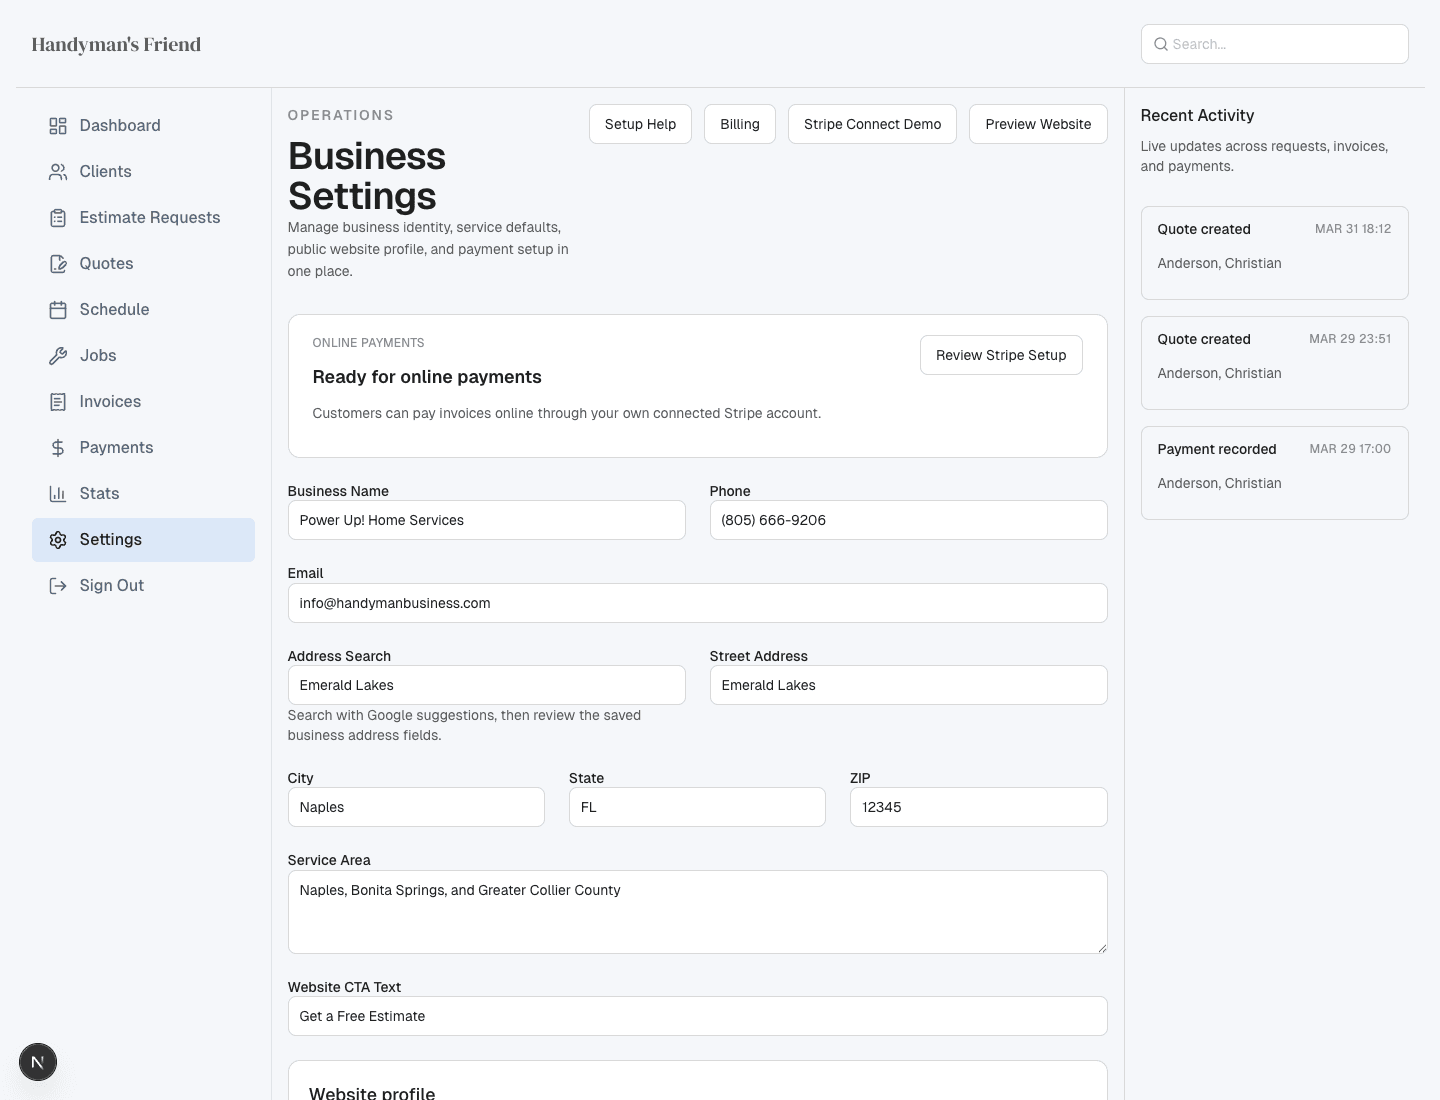Screen dimensions: 1440x1100
Task: Launch Stripe Connect Demo
Action: tap(872, 124)
